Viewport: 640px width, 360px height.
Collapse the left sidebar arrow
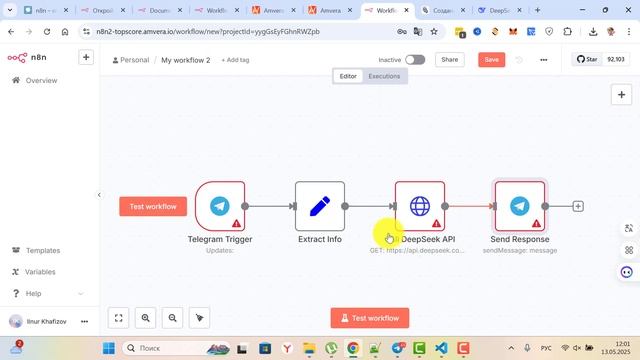[99, 195]
